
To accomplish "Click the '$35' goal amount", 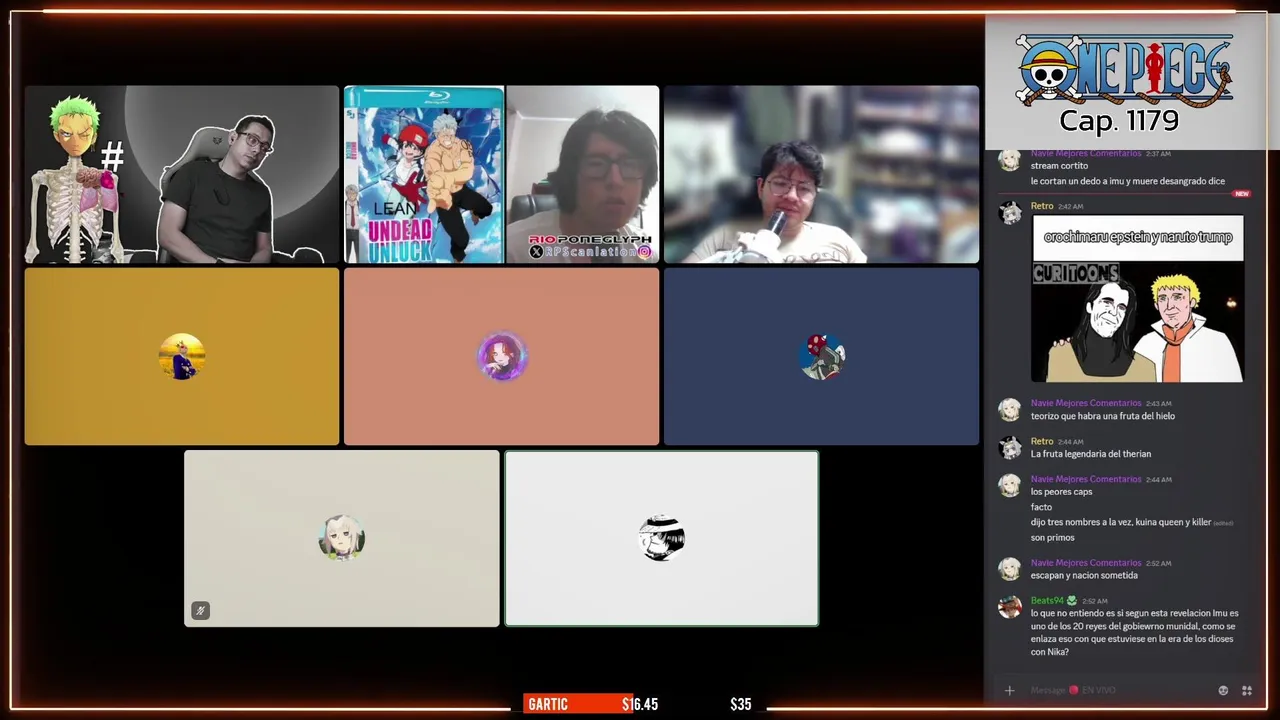I will (x=740, y=704).
